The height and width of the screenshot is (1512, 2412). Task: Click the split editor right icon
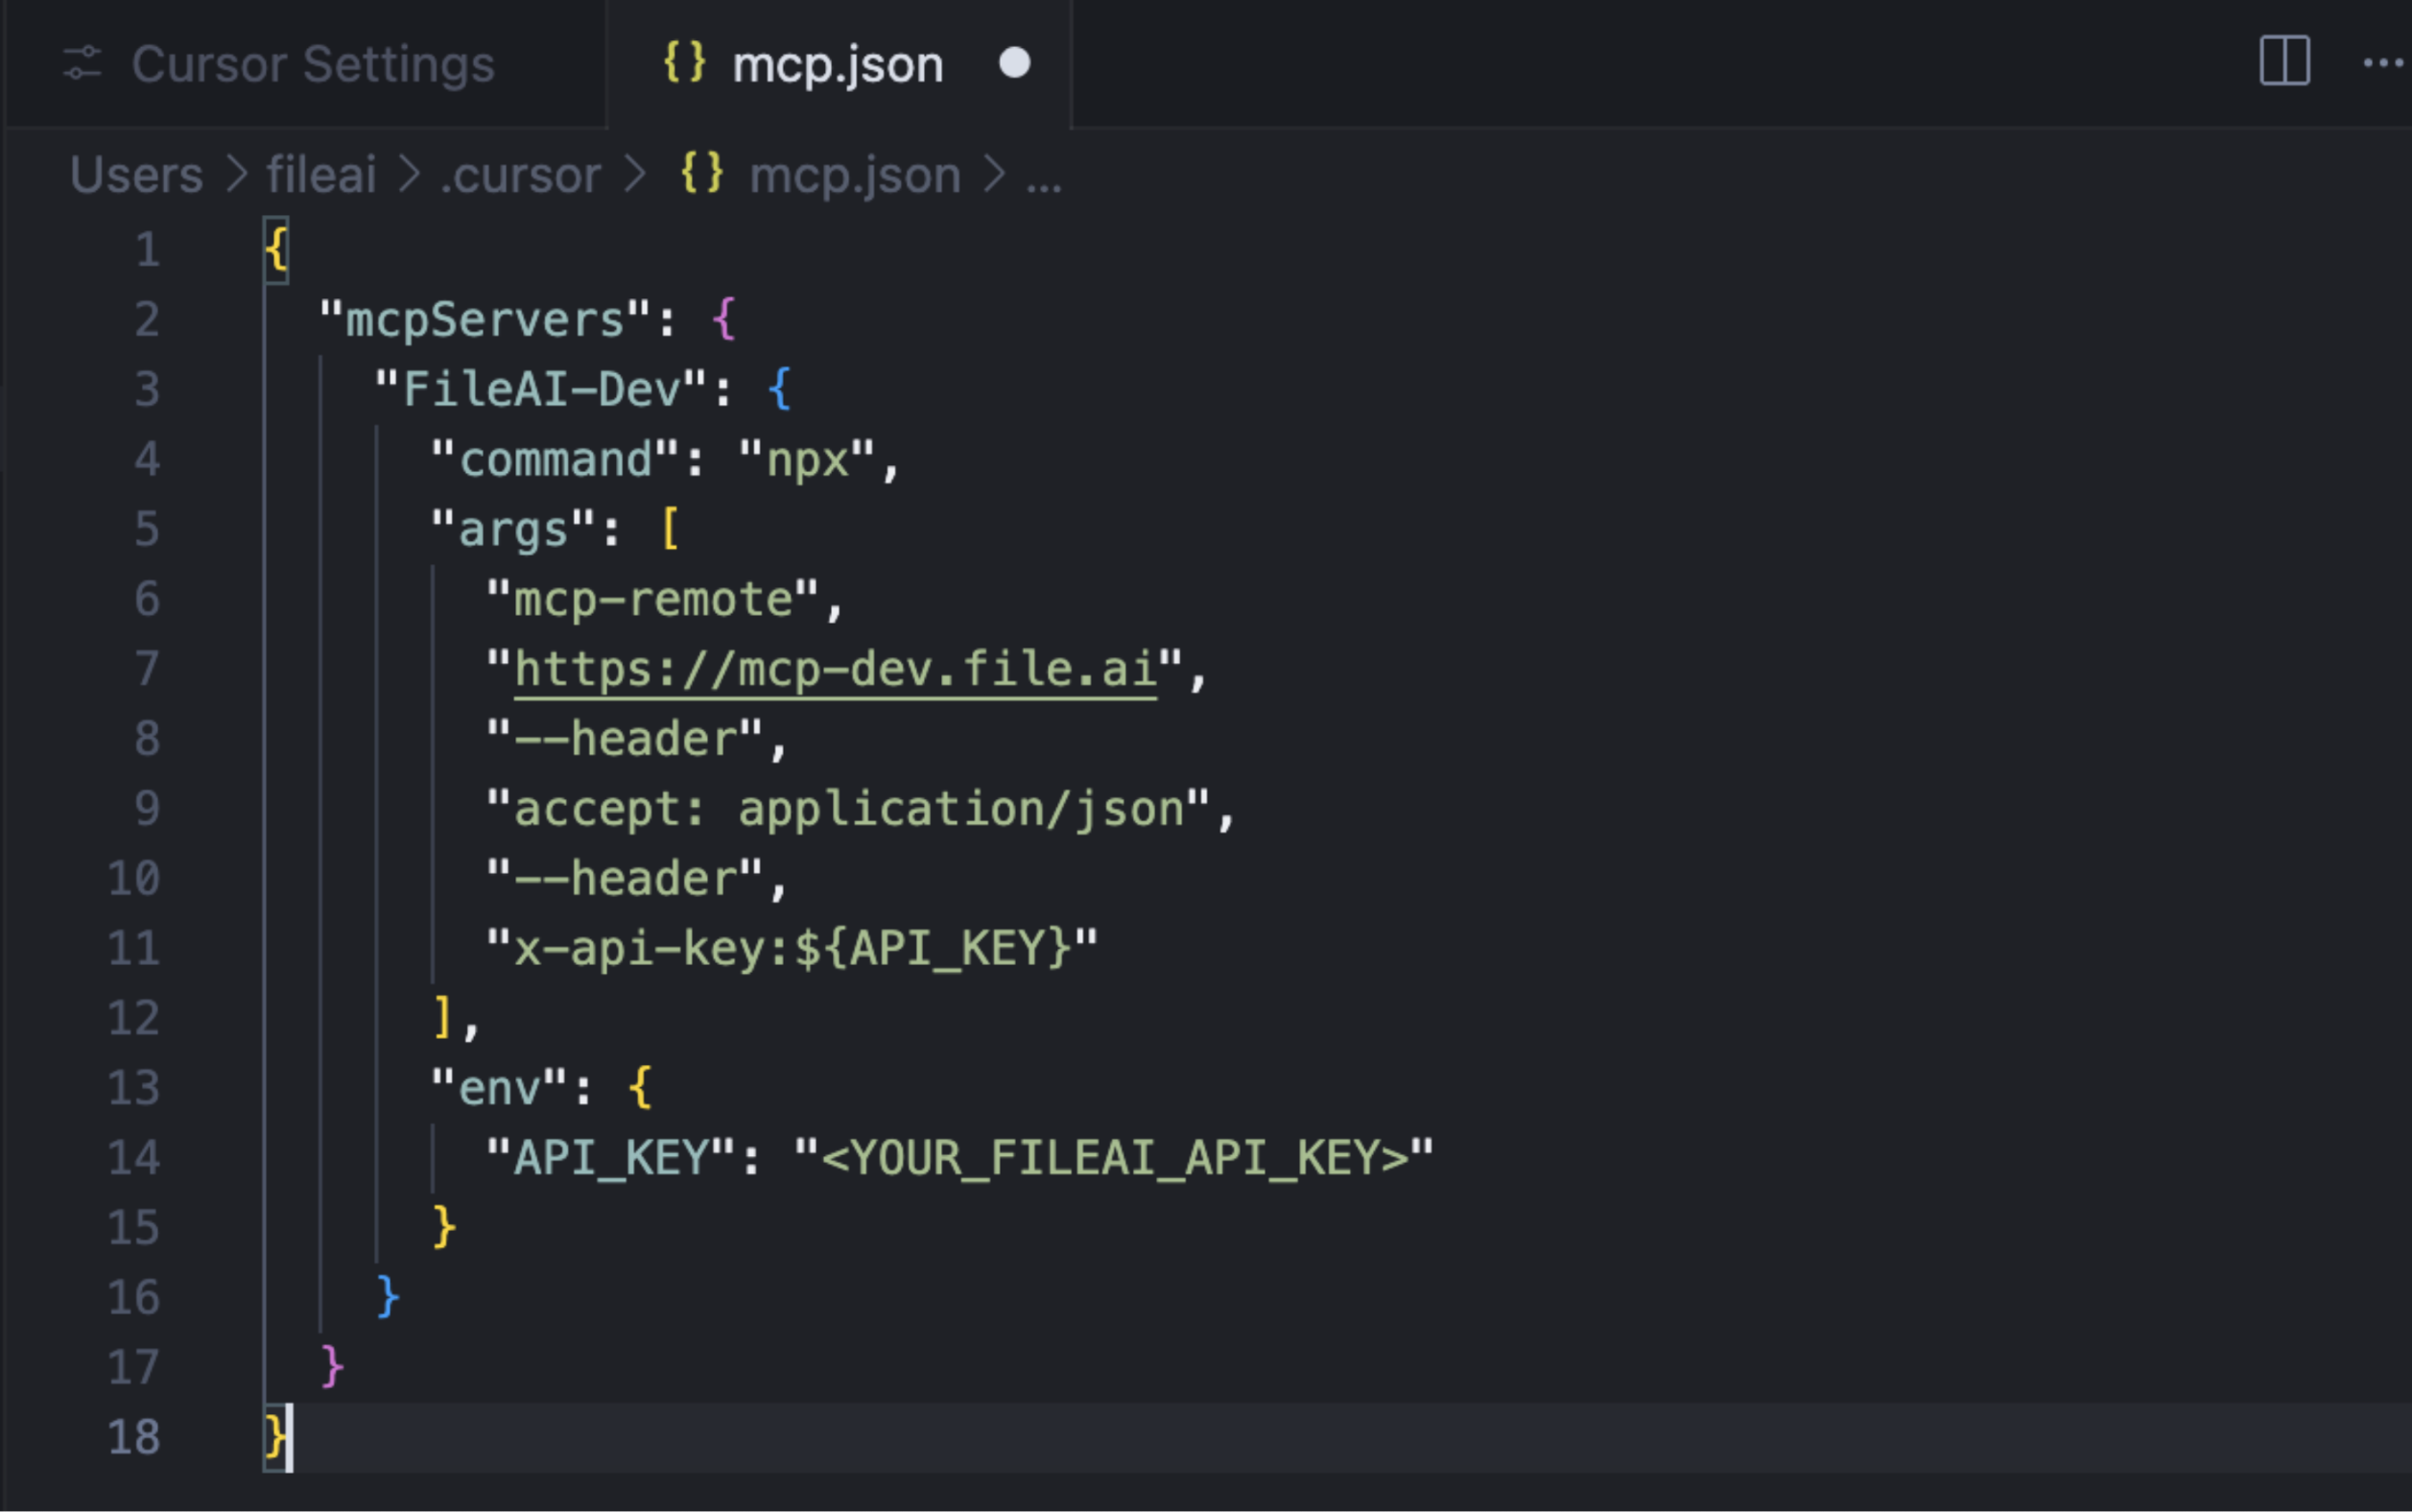pyautogui.click(x=2284, y=62)
